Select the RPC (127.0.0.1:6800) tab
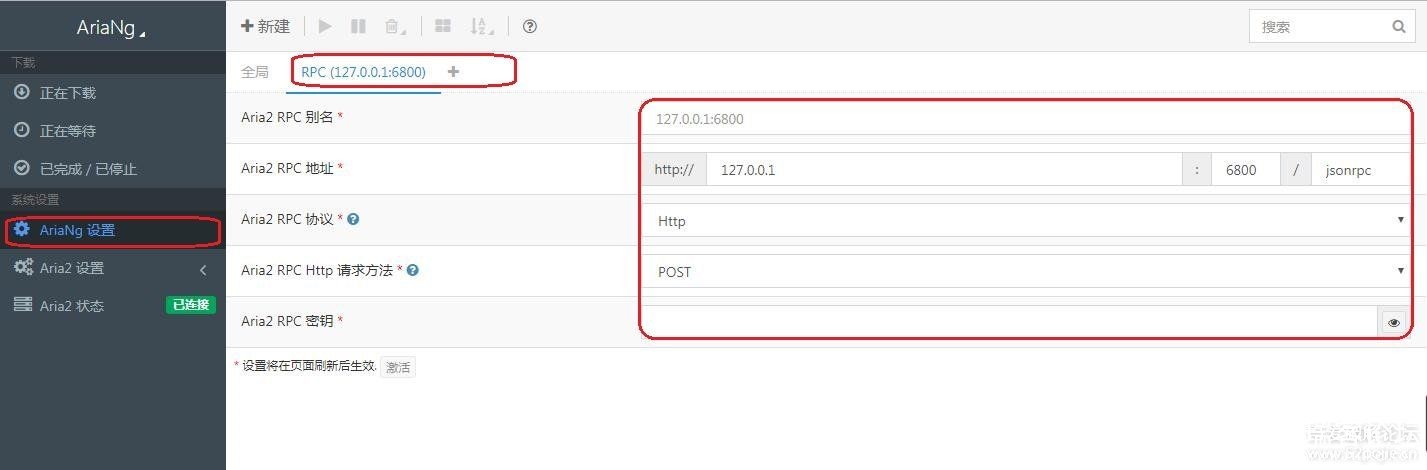Image resolution: width=1427 pixels, height=470 pixels. (x=363, y=72)
